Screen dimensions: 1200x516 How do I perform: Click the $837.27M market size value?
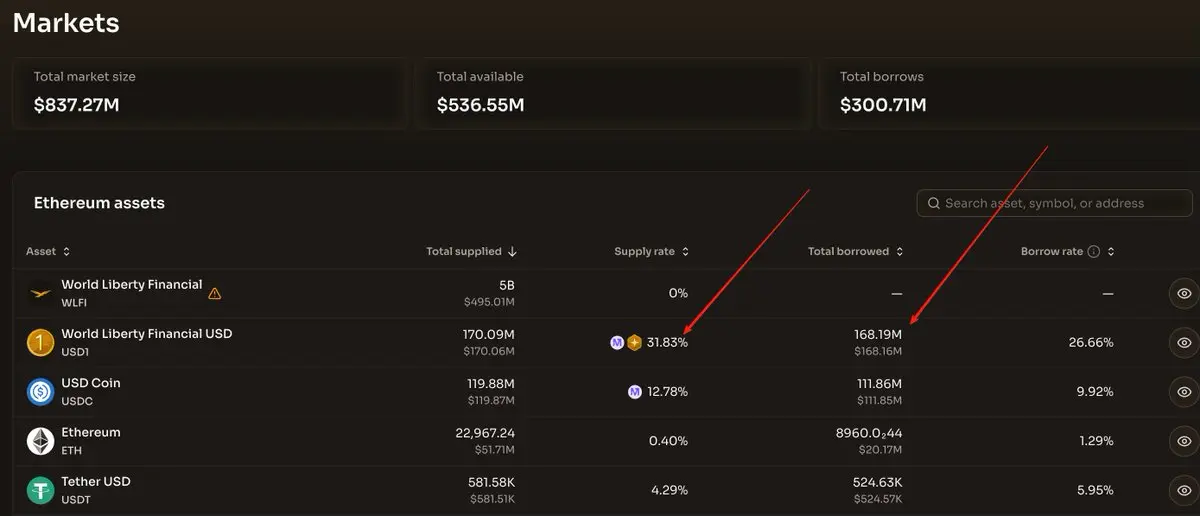77,104
